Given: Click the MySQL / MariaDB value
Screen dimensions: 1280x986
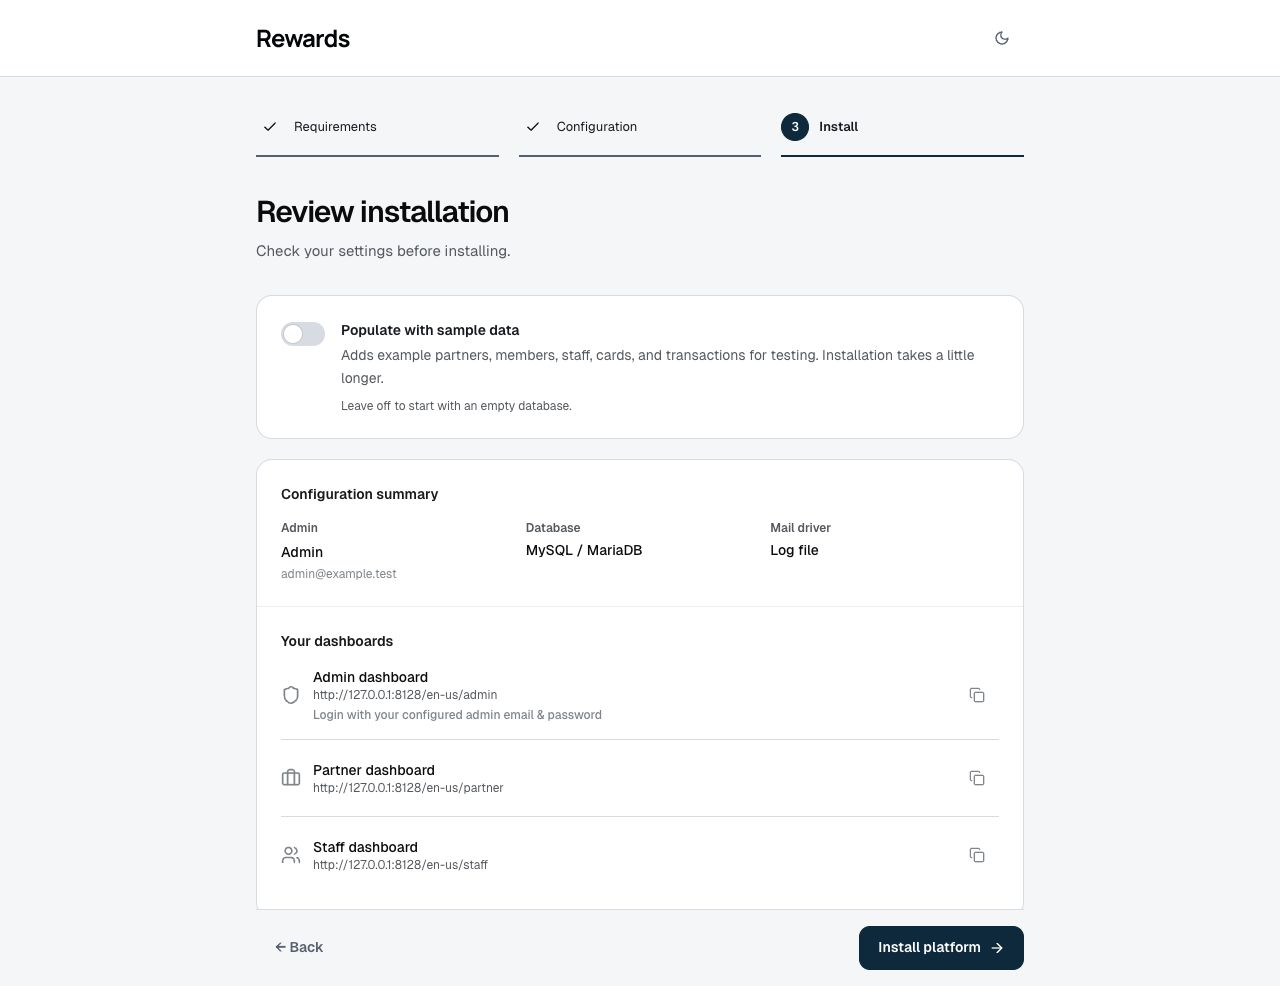Looking at the screenshot, I should (x=584, y=550).
